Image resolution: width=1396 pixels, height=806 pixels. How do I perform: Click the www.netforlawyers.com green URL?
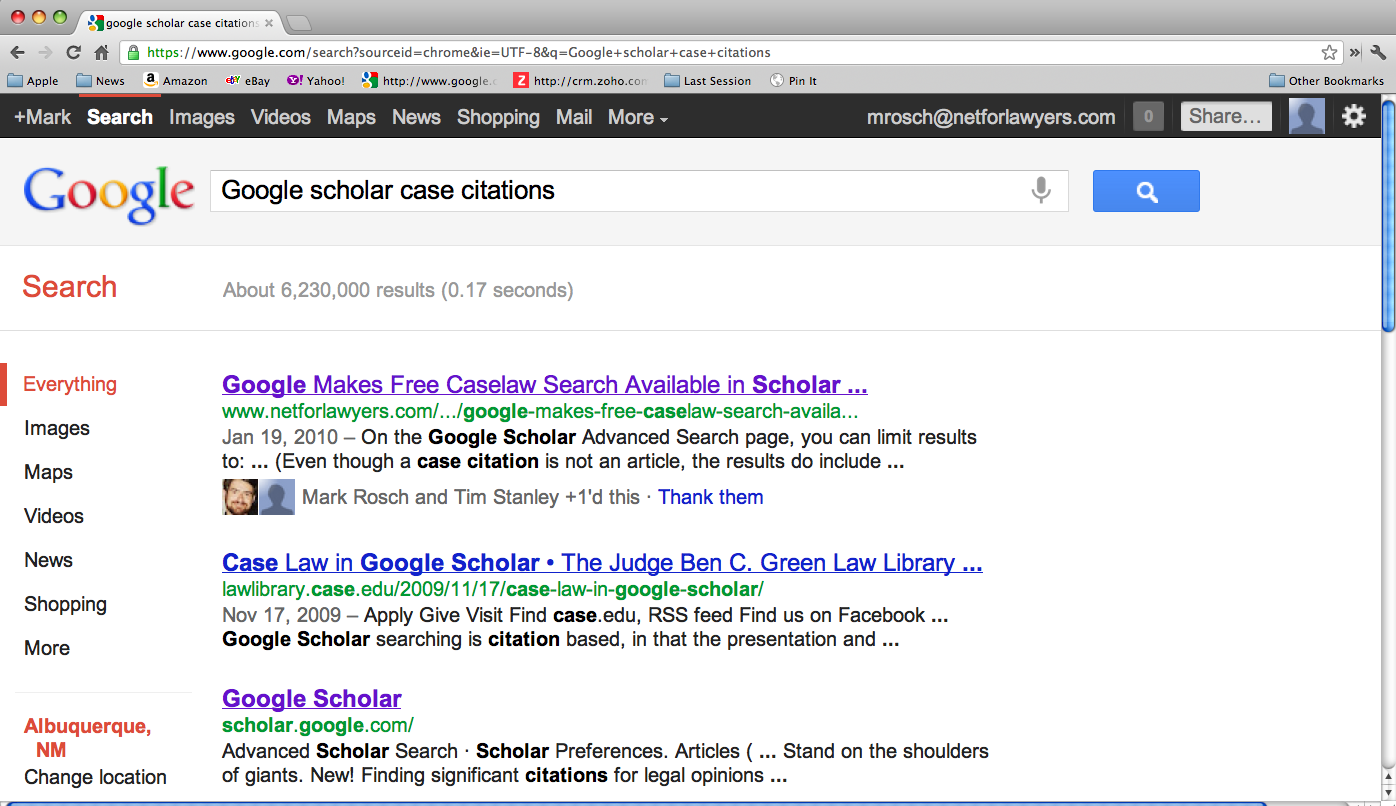[x=540, y=411]
